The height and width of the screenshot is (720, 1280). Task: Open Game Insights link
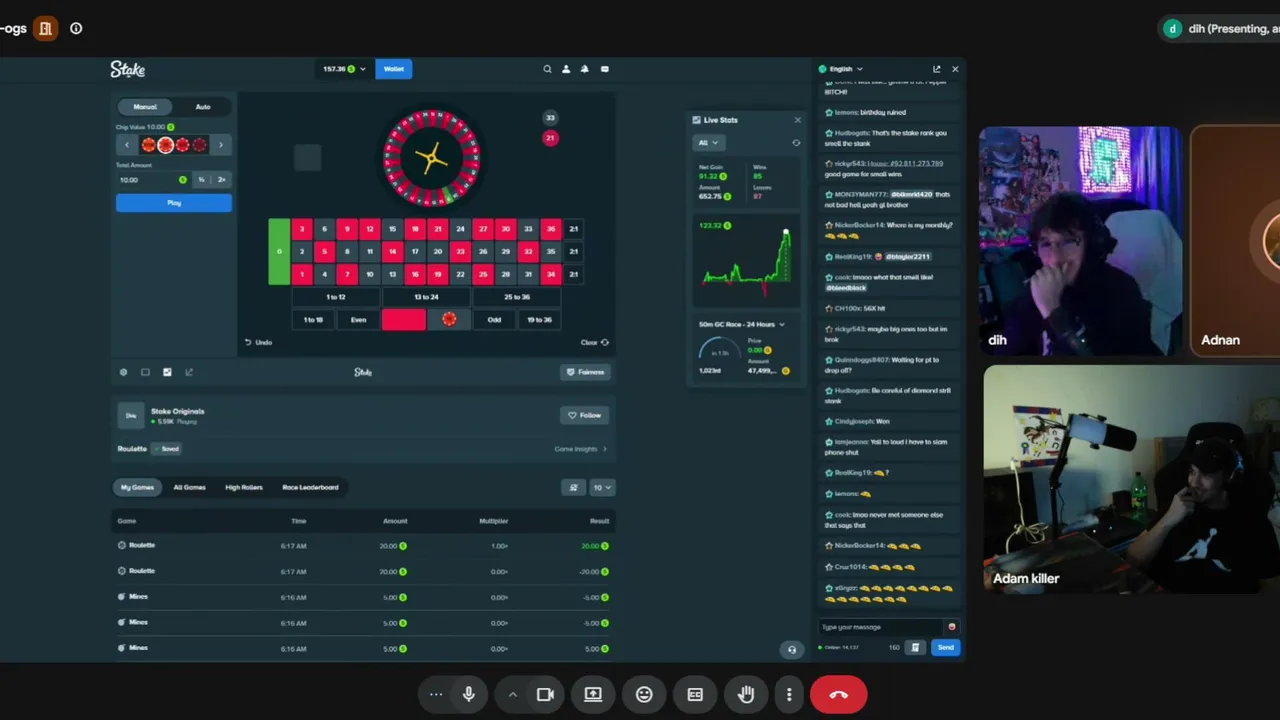tap(580, 449)
